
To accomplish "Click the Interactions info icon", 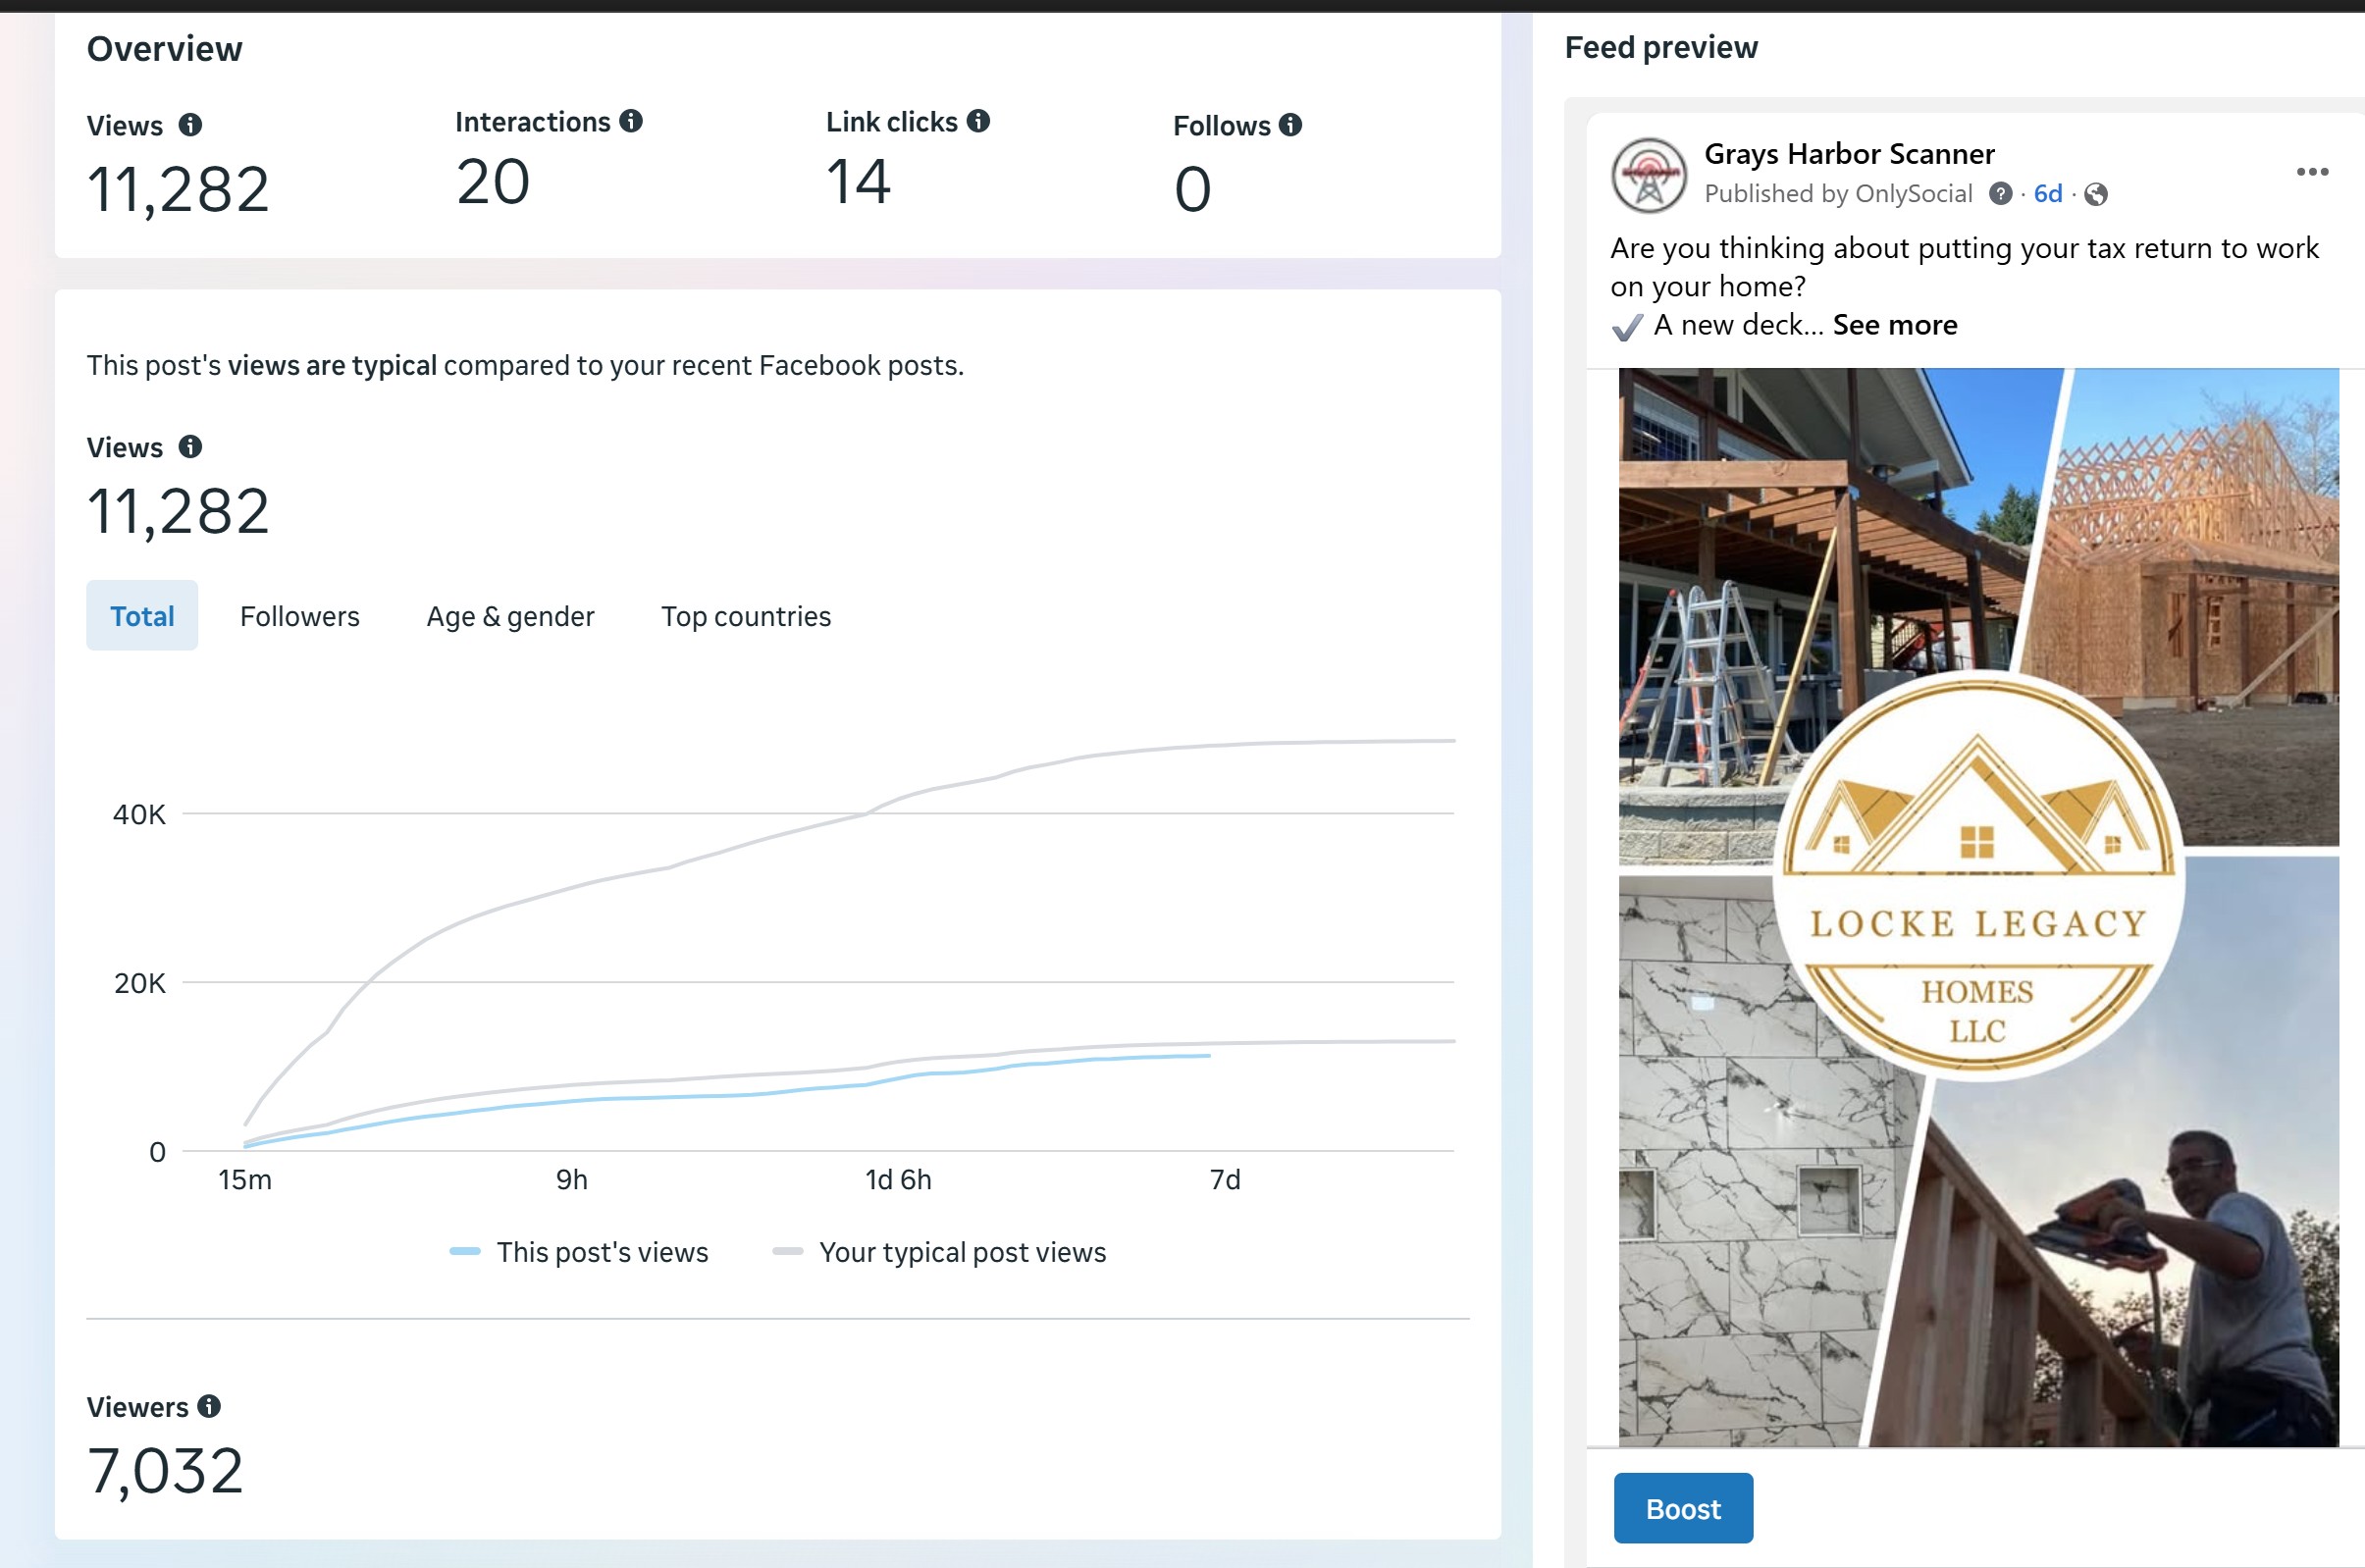I will point(631,121).
